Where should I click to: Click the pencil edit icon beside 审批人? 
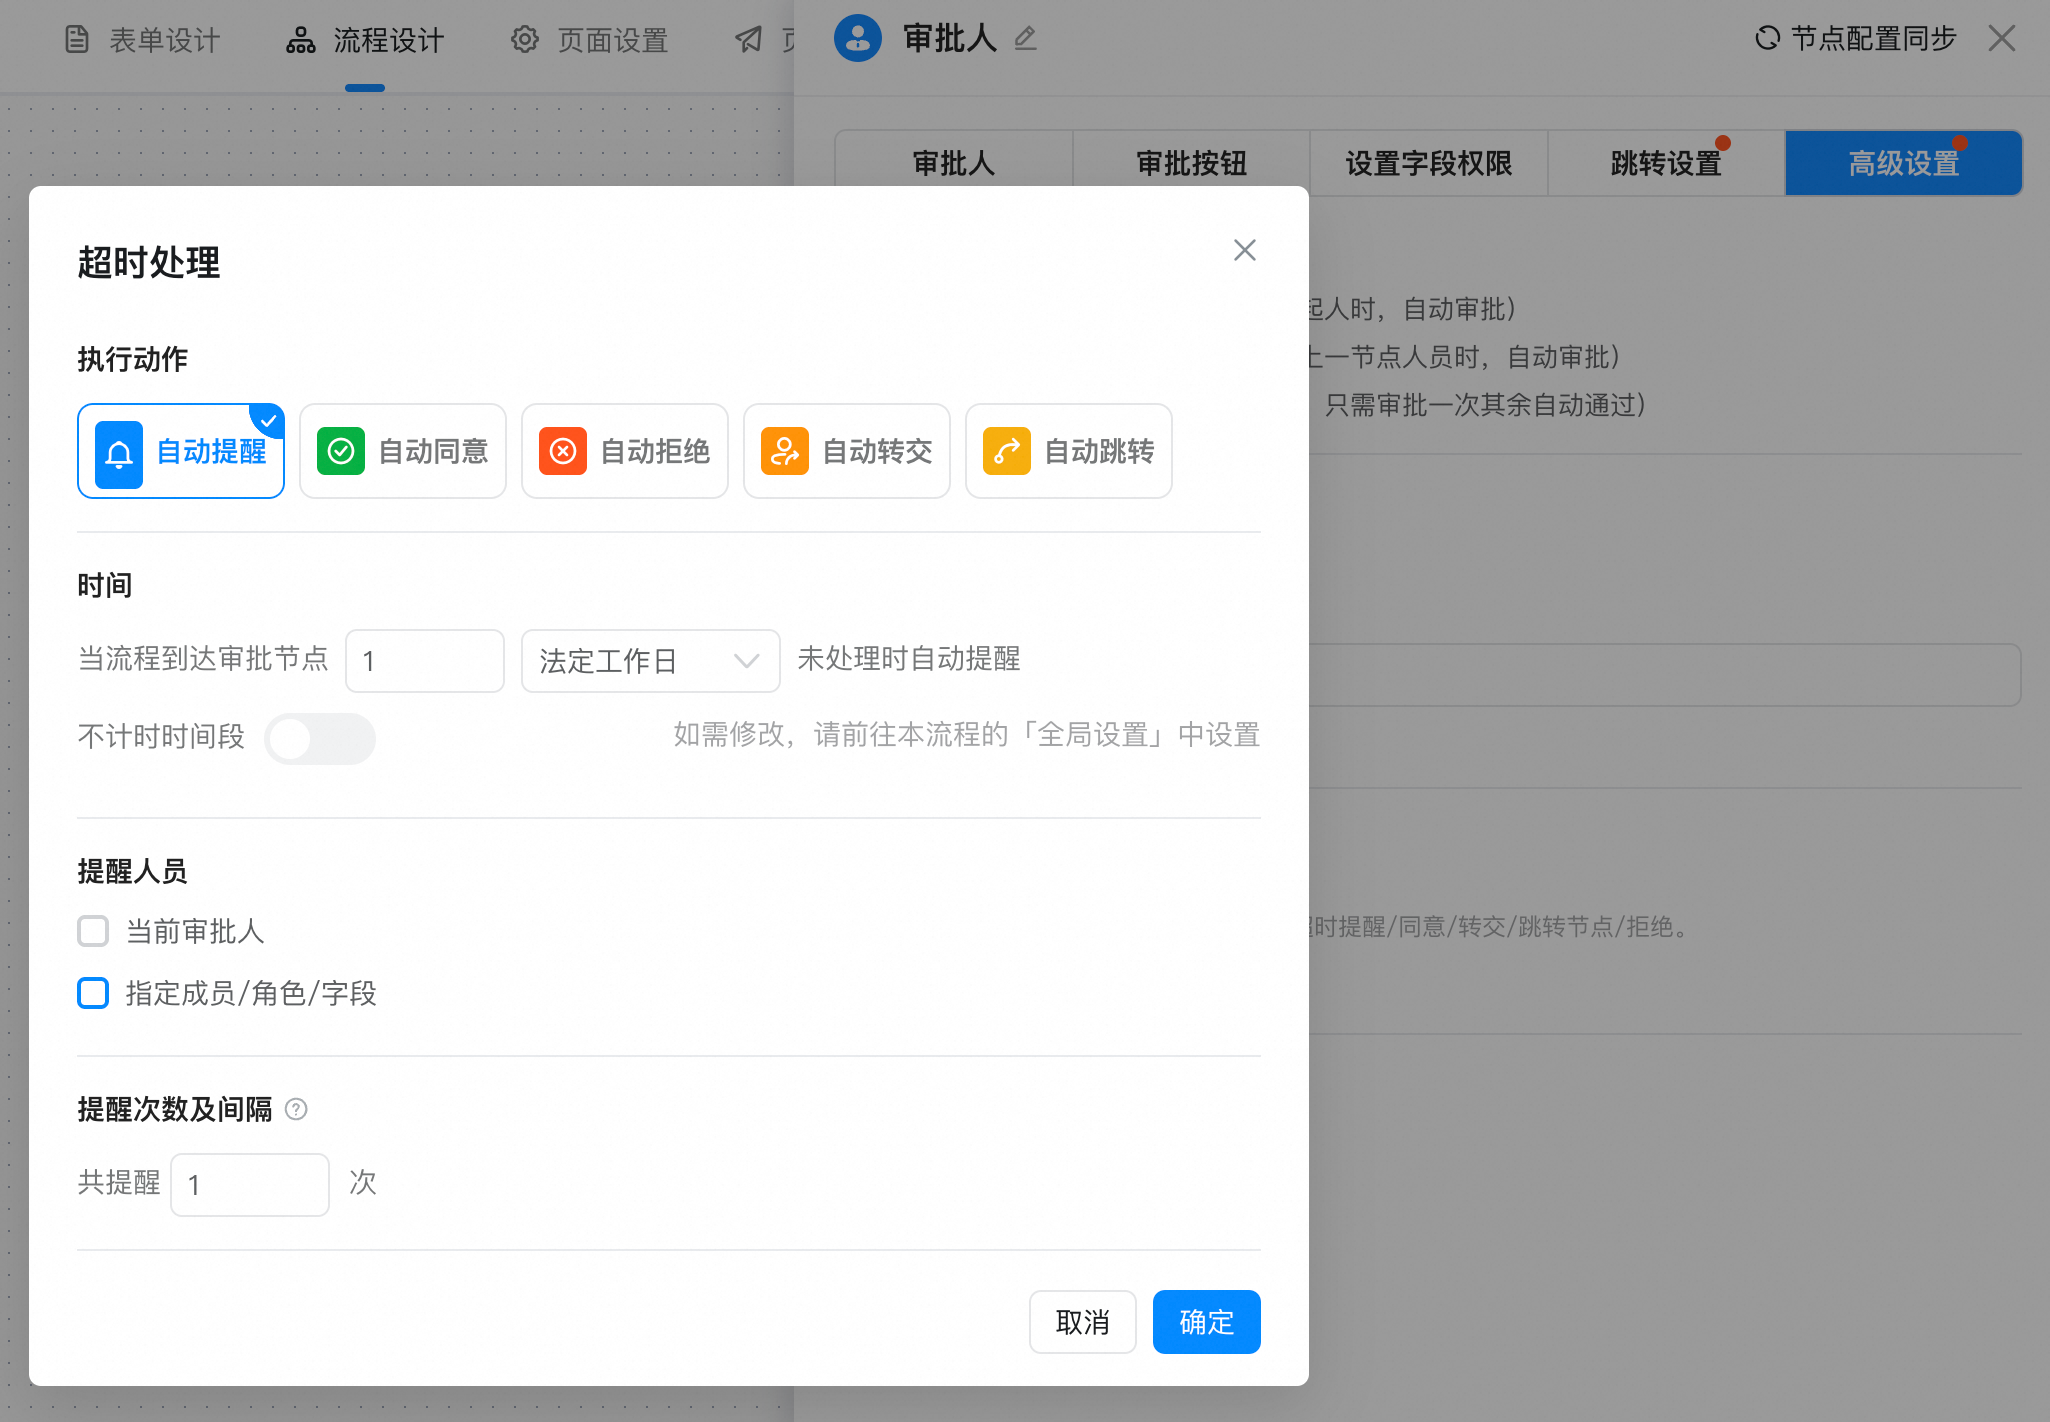pos(1025,39)
